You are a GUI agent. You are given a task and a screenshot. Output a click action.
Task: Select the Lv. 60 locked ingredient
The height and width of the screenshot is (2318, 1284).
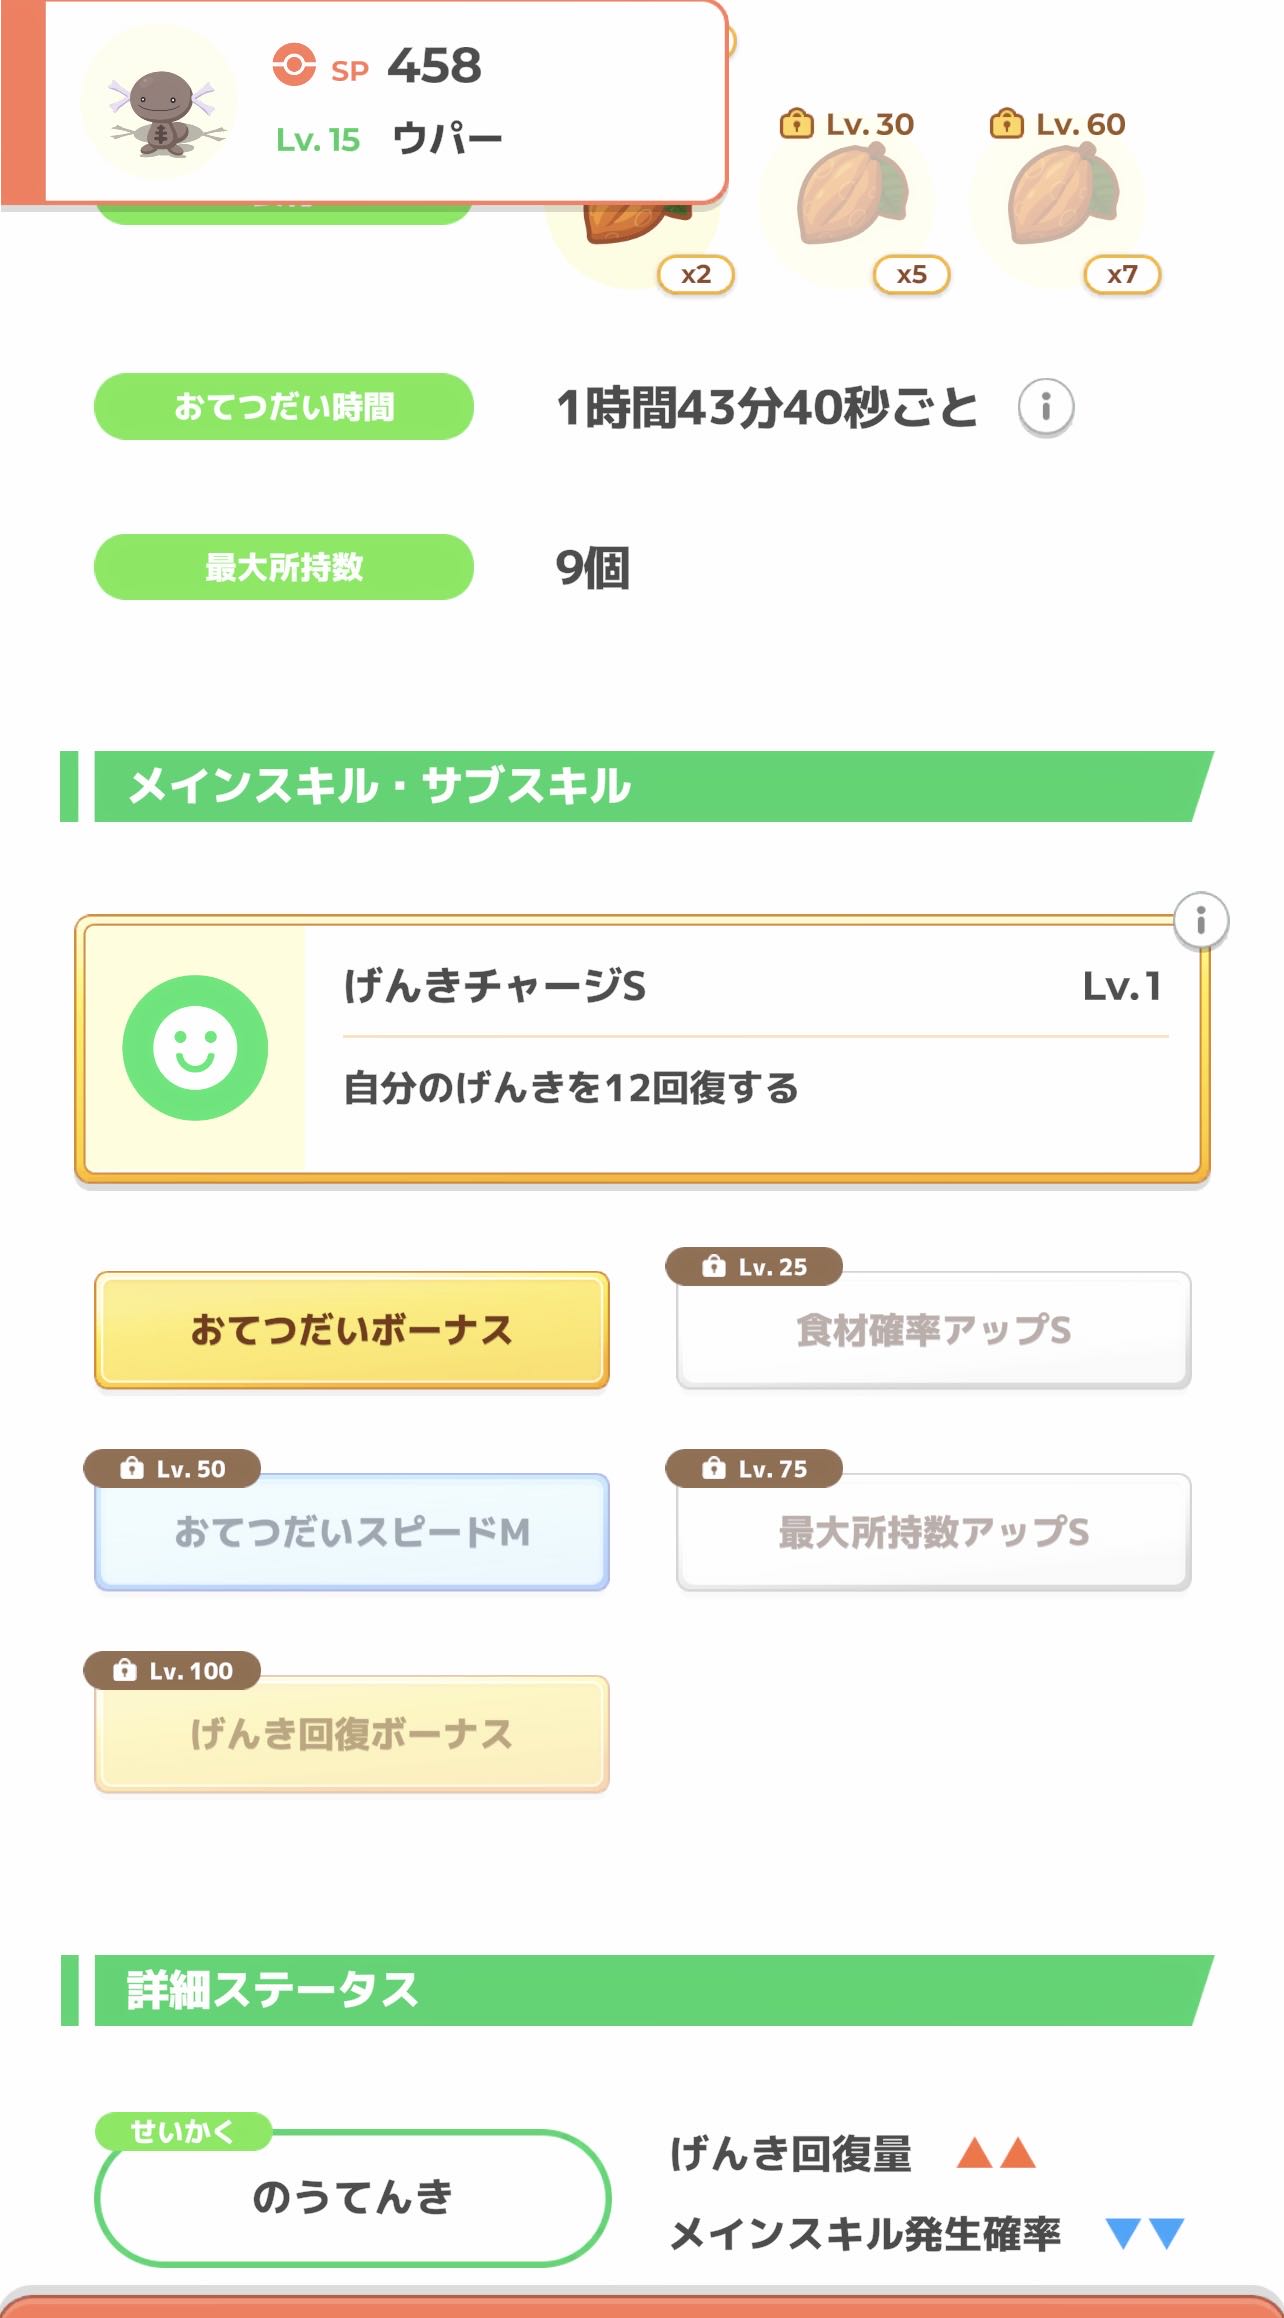coord(1062,200)
